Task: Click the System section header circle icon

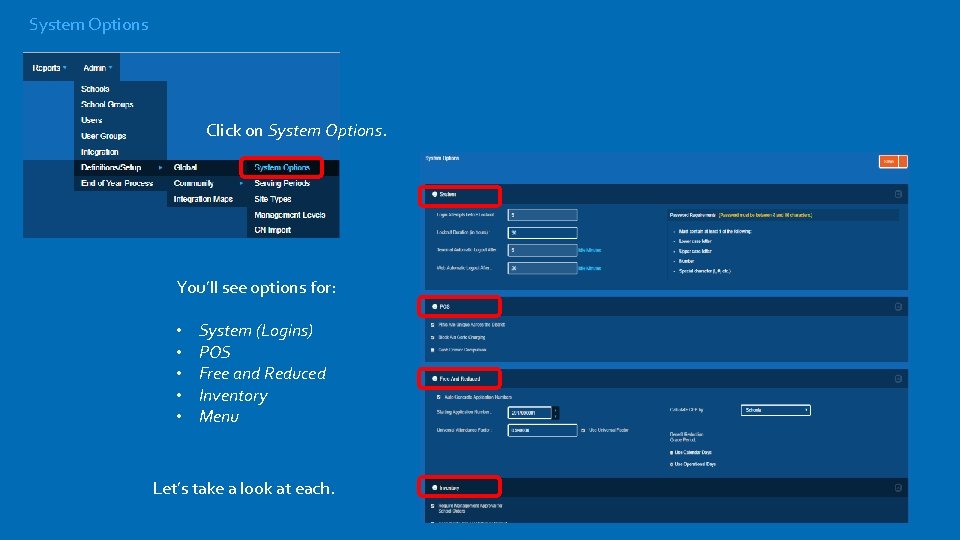Action: 435,194
